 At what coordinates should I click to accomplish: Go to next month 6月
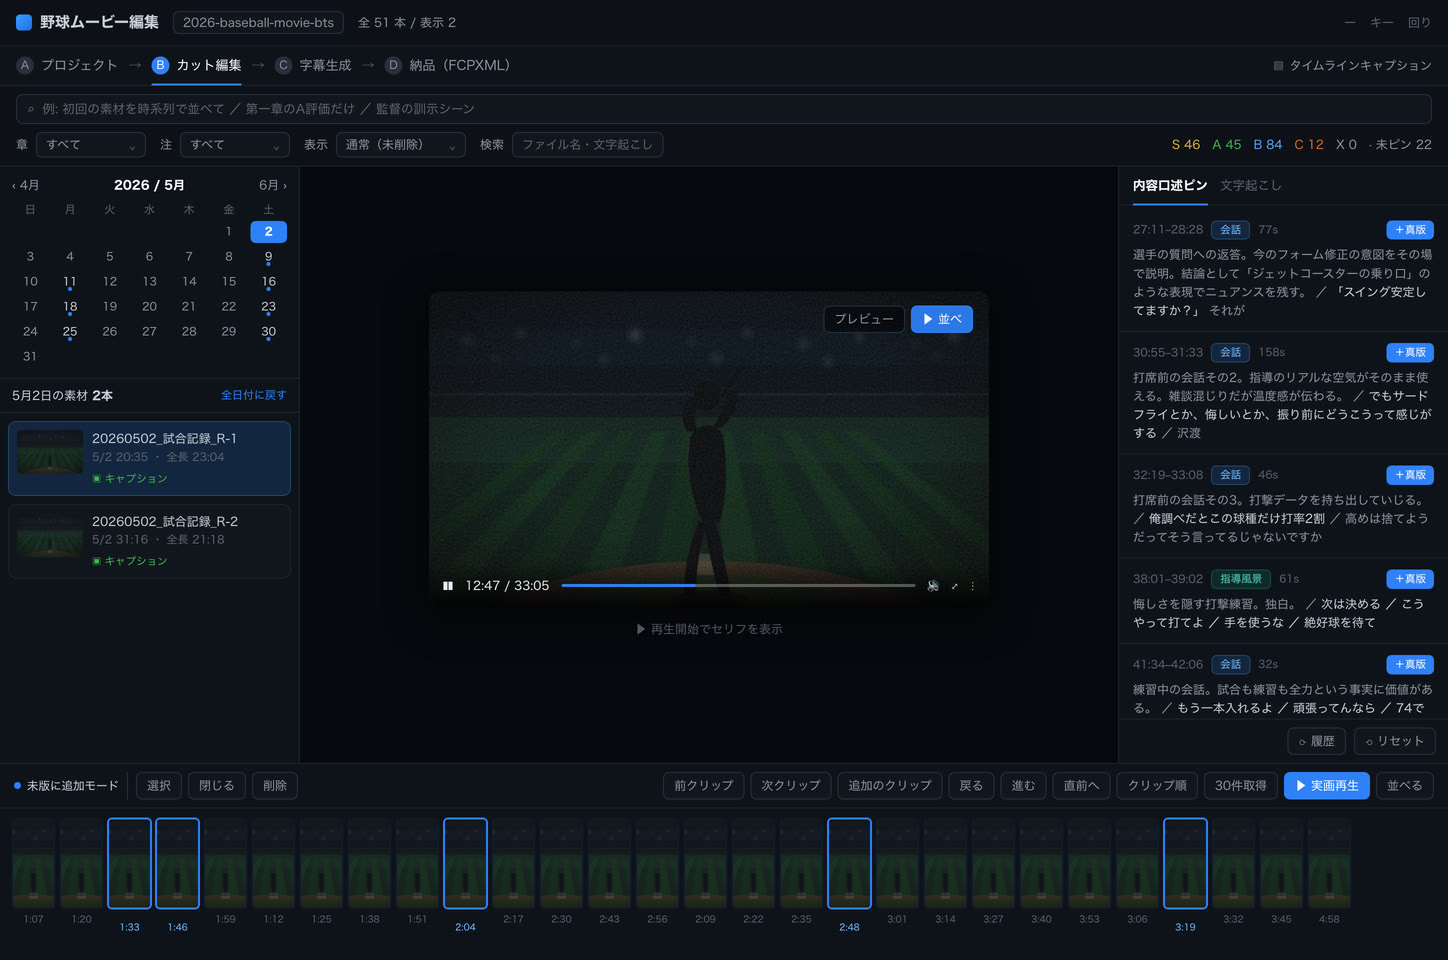point(273,185)
